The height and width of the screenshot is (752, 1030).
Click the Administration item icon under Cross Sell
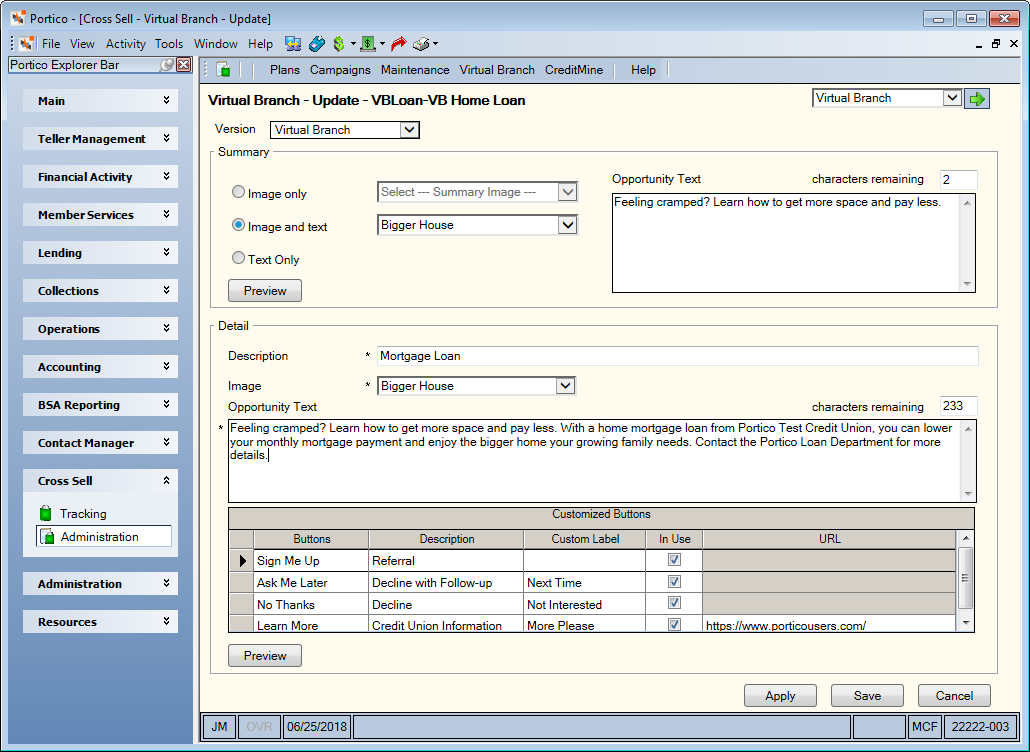47,537
